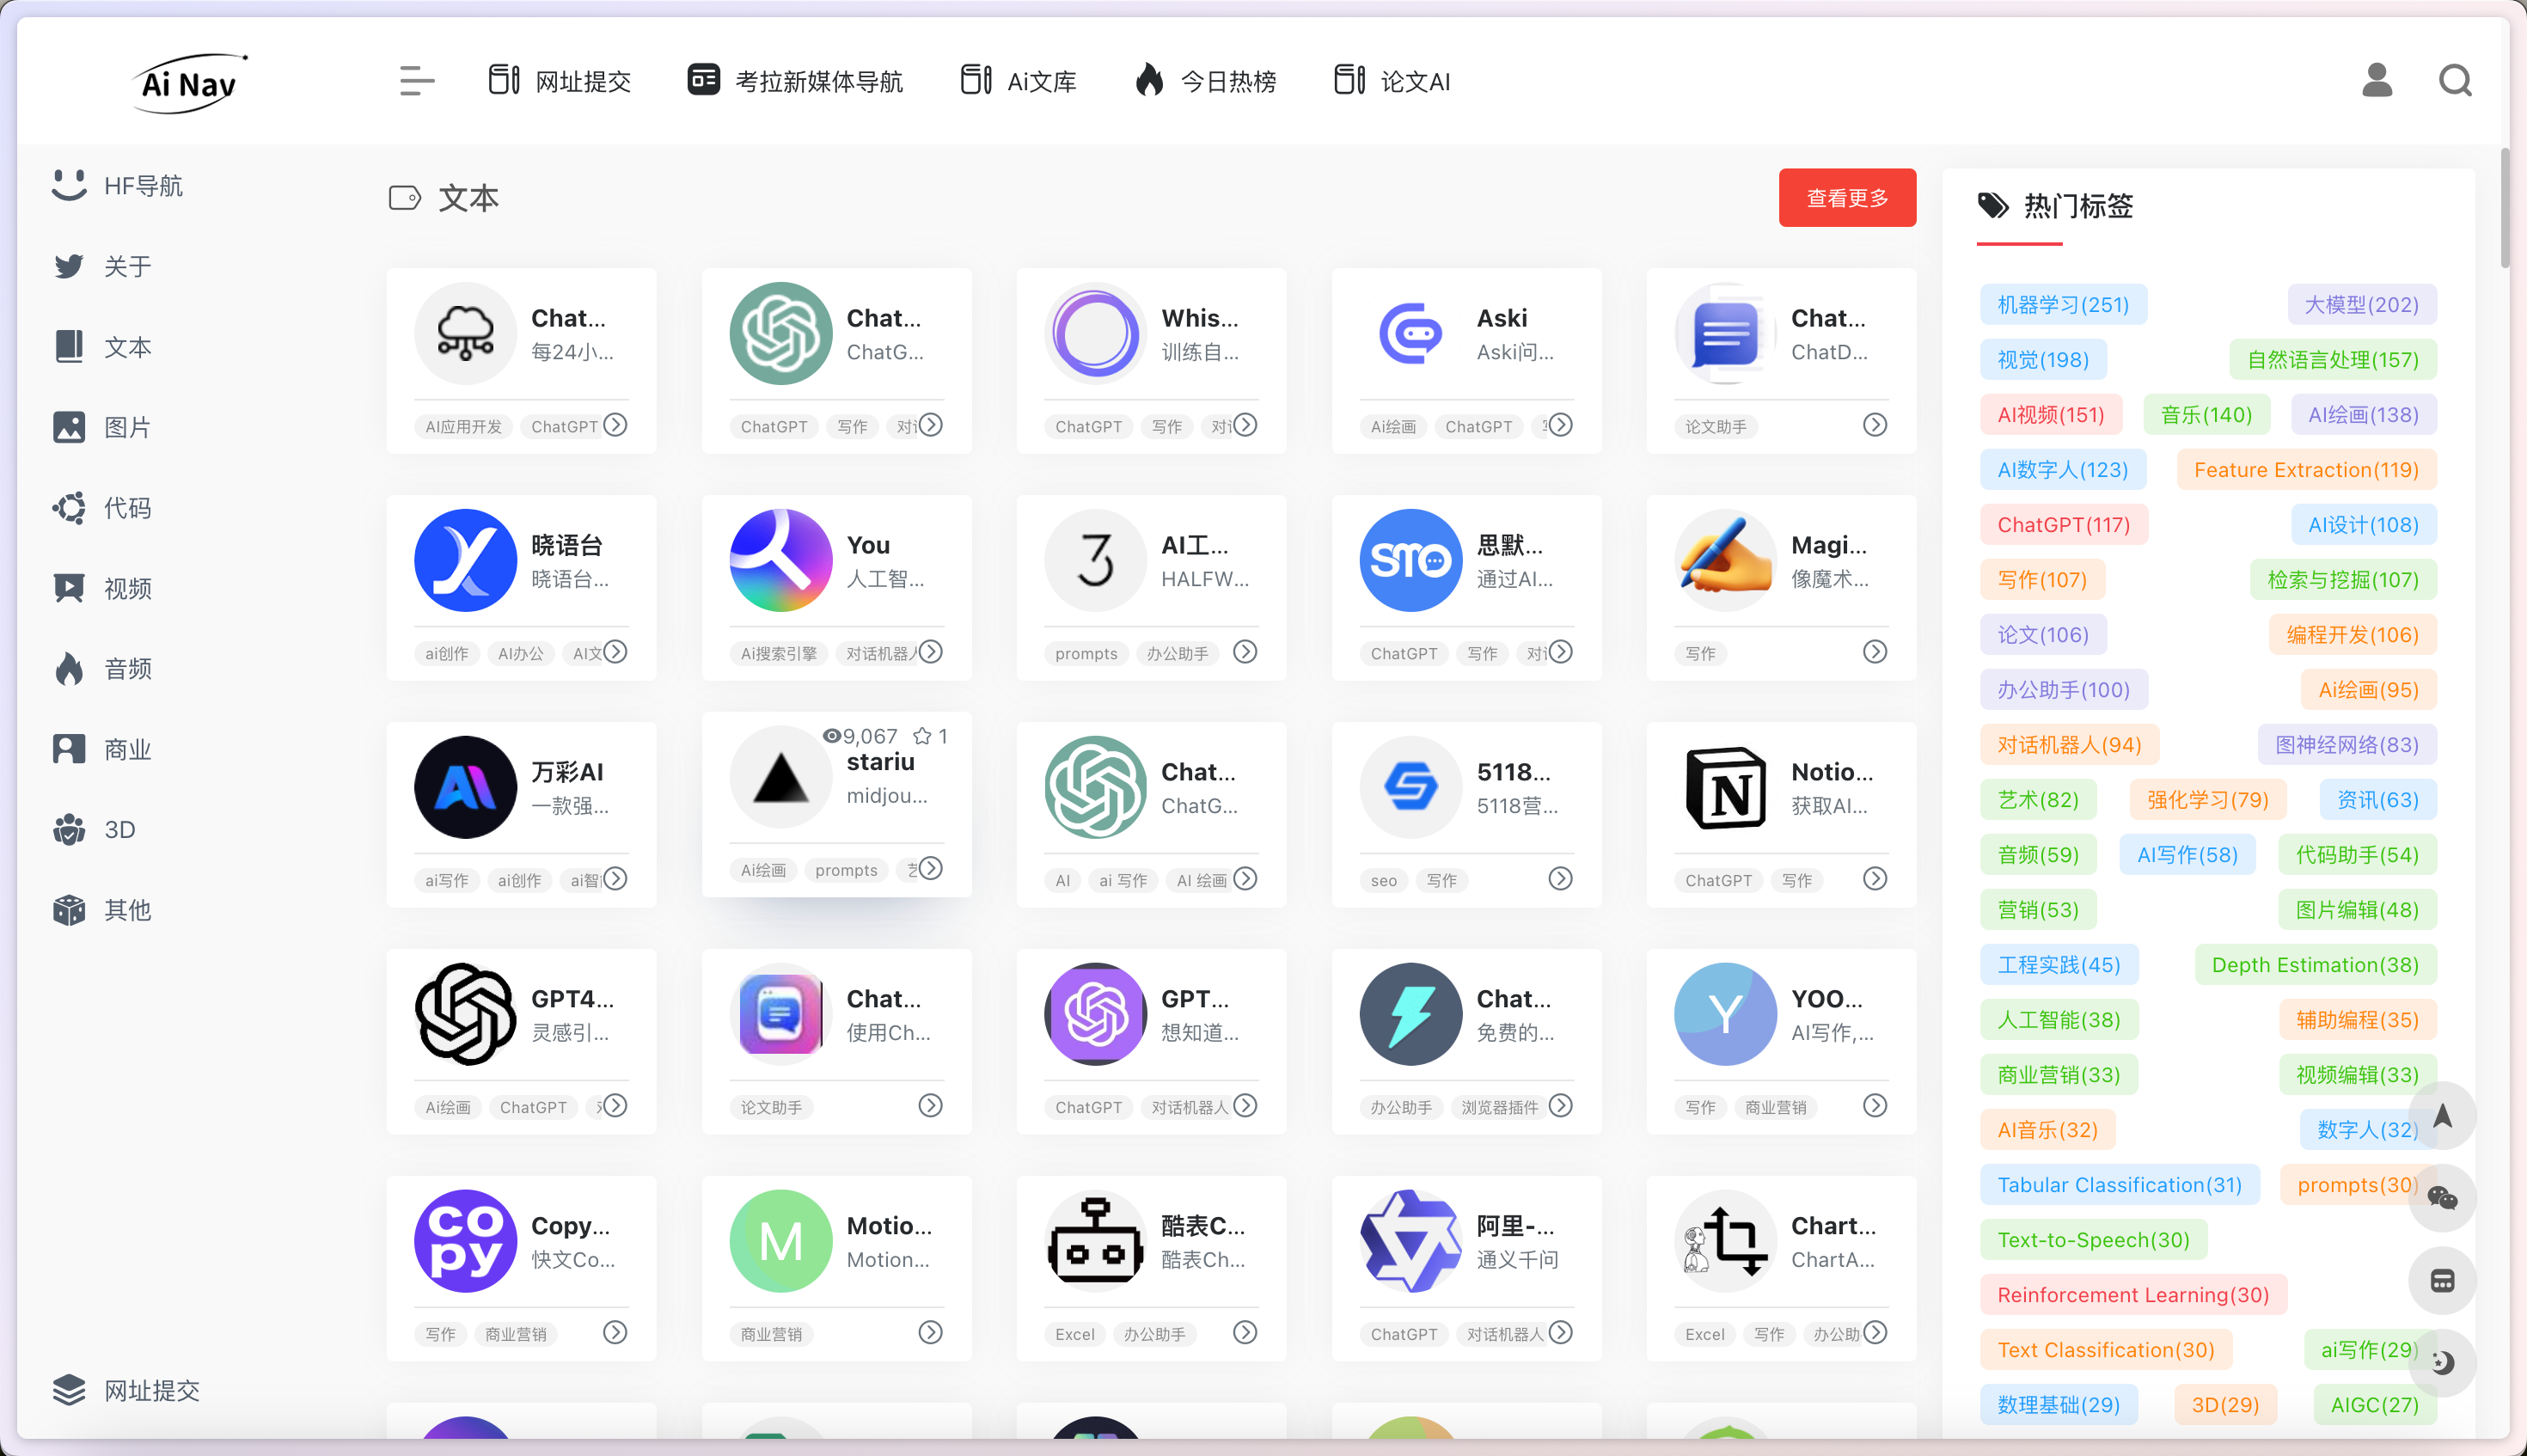Click the page's vertical scrollbar thumb
Viewport: 2527px width, 1456px height.
(2503, 208)
